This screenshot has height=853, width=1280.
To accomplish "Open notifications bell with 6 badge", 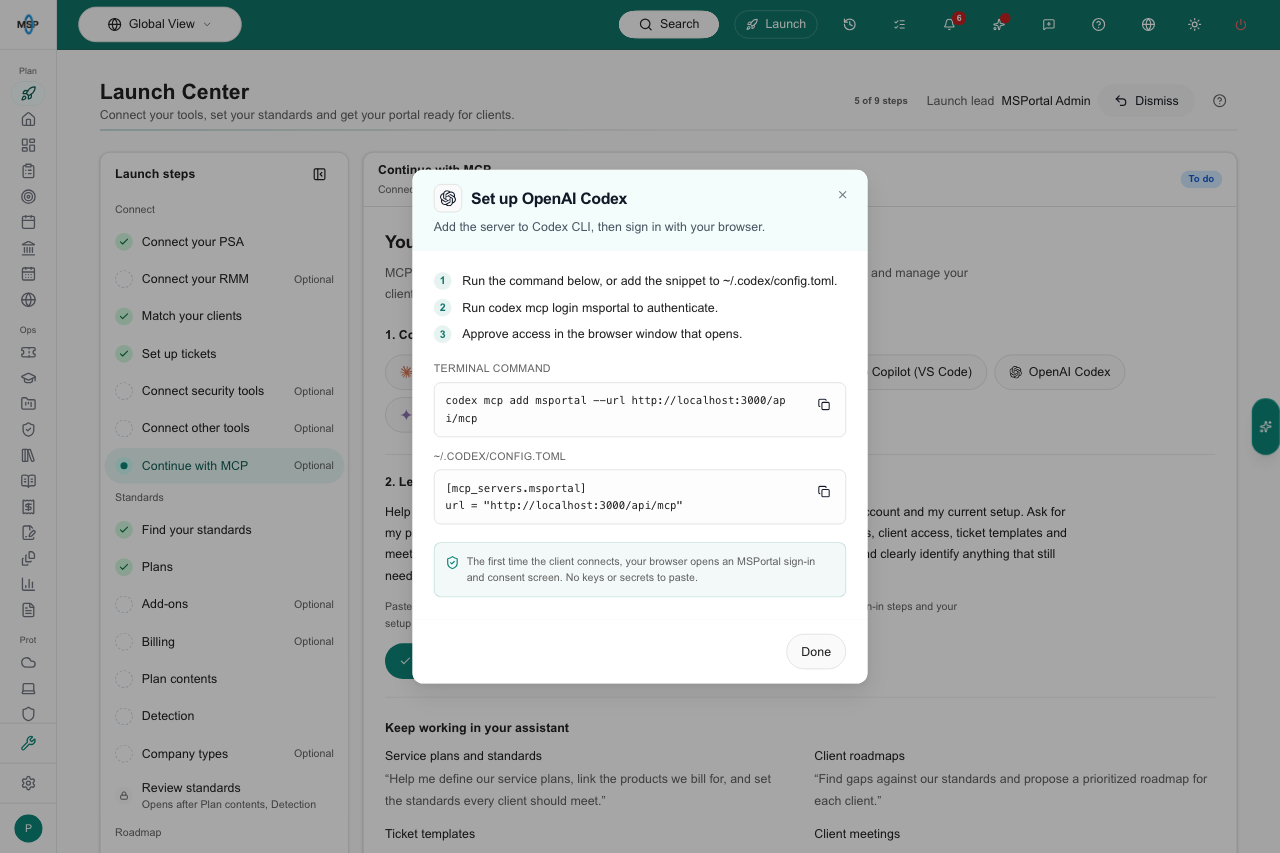I will (949, 24).
